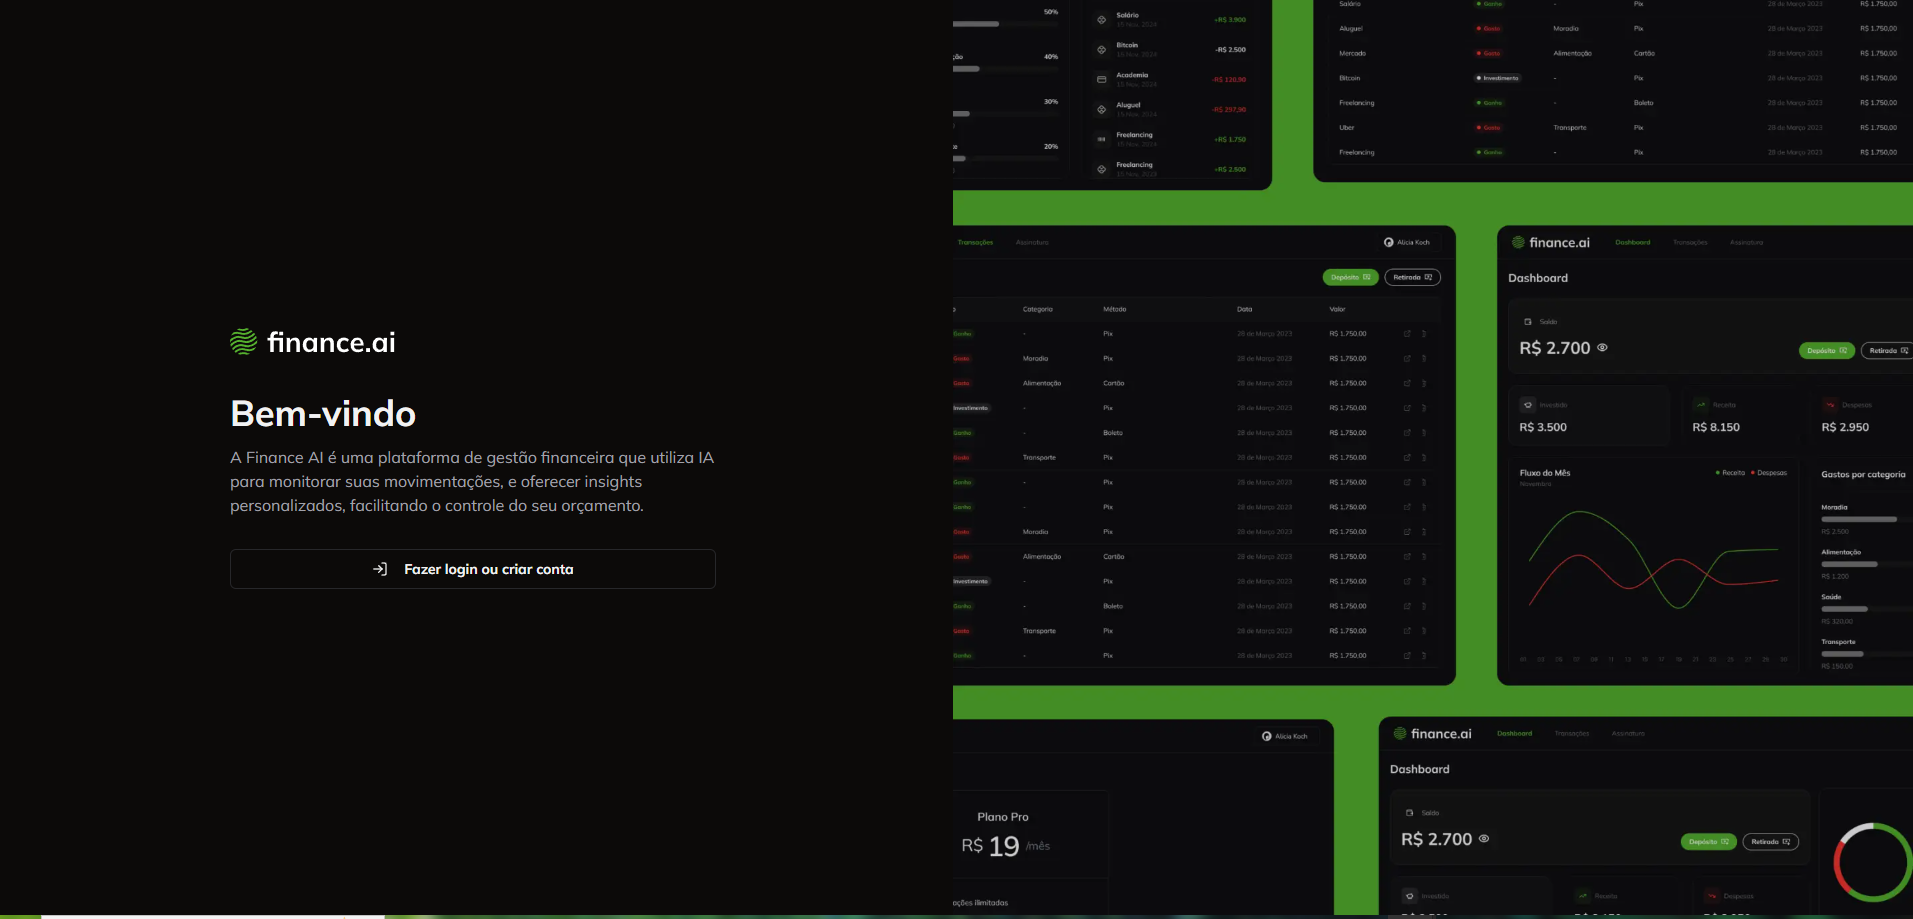Image resolution: width=1913 pixels, height=919 pixels.
Task: Click the green Depósito button above the transactions table
Action: [1351, 277]
